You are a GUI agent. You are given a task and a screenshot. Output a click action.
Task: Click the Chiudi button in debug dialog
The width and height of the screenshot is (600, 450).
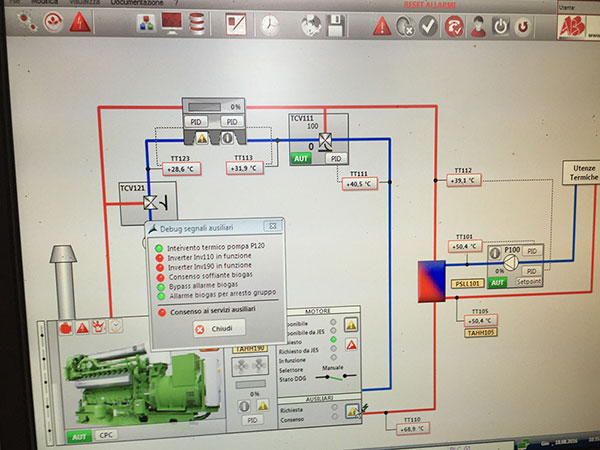pos(217,328)
